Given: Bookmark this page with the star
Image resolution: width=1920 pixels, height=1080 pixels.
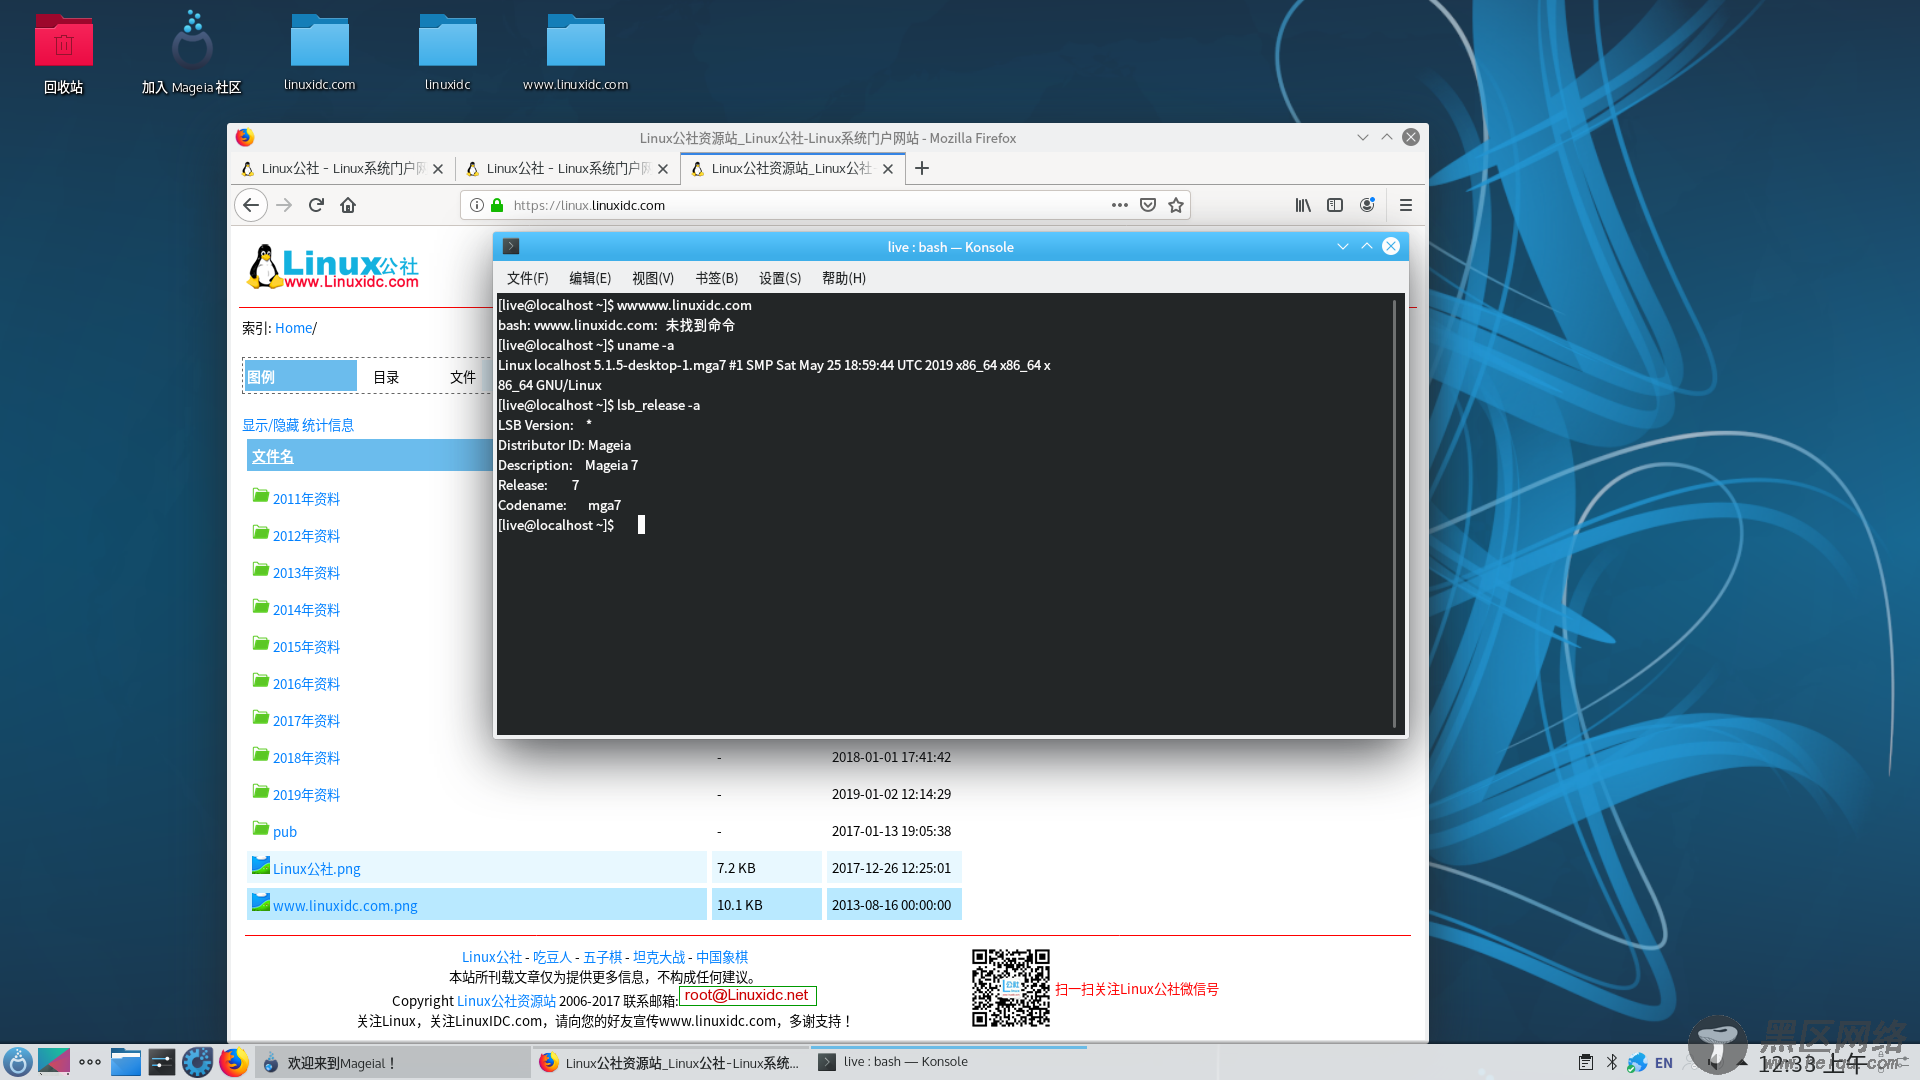Looking at the screenshot, I should tap(1176, 205).
